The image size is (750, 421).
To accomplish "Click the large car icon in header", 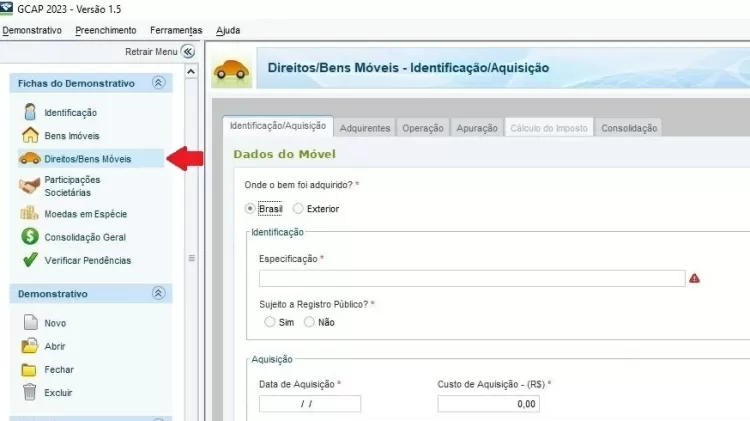I will [232, 70].
